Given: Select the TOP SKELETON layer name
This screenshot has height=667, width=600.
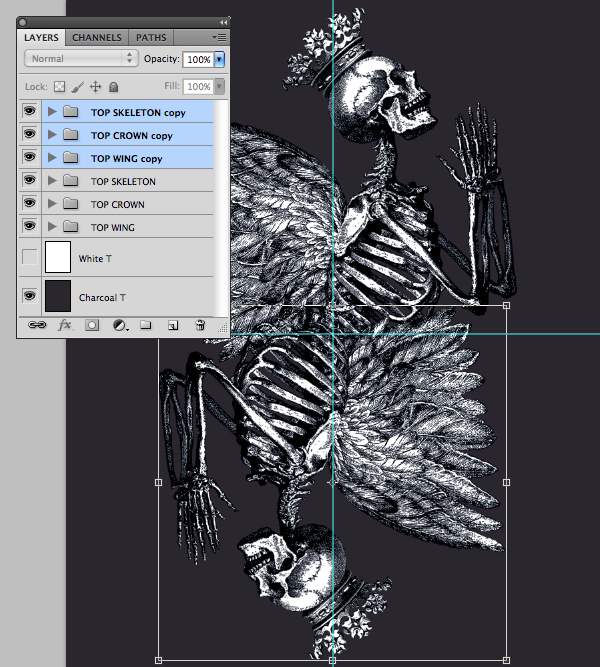Looking at the screenshot, I should 123,182.
